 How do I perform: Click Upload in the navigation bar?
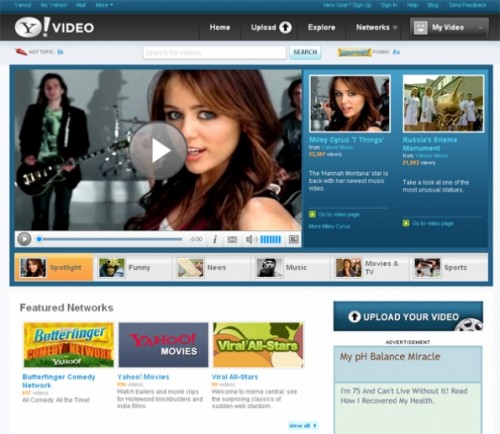coord(263,27)
